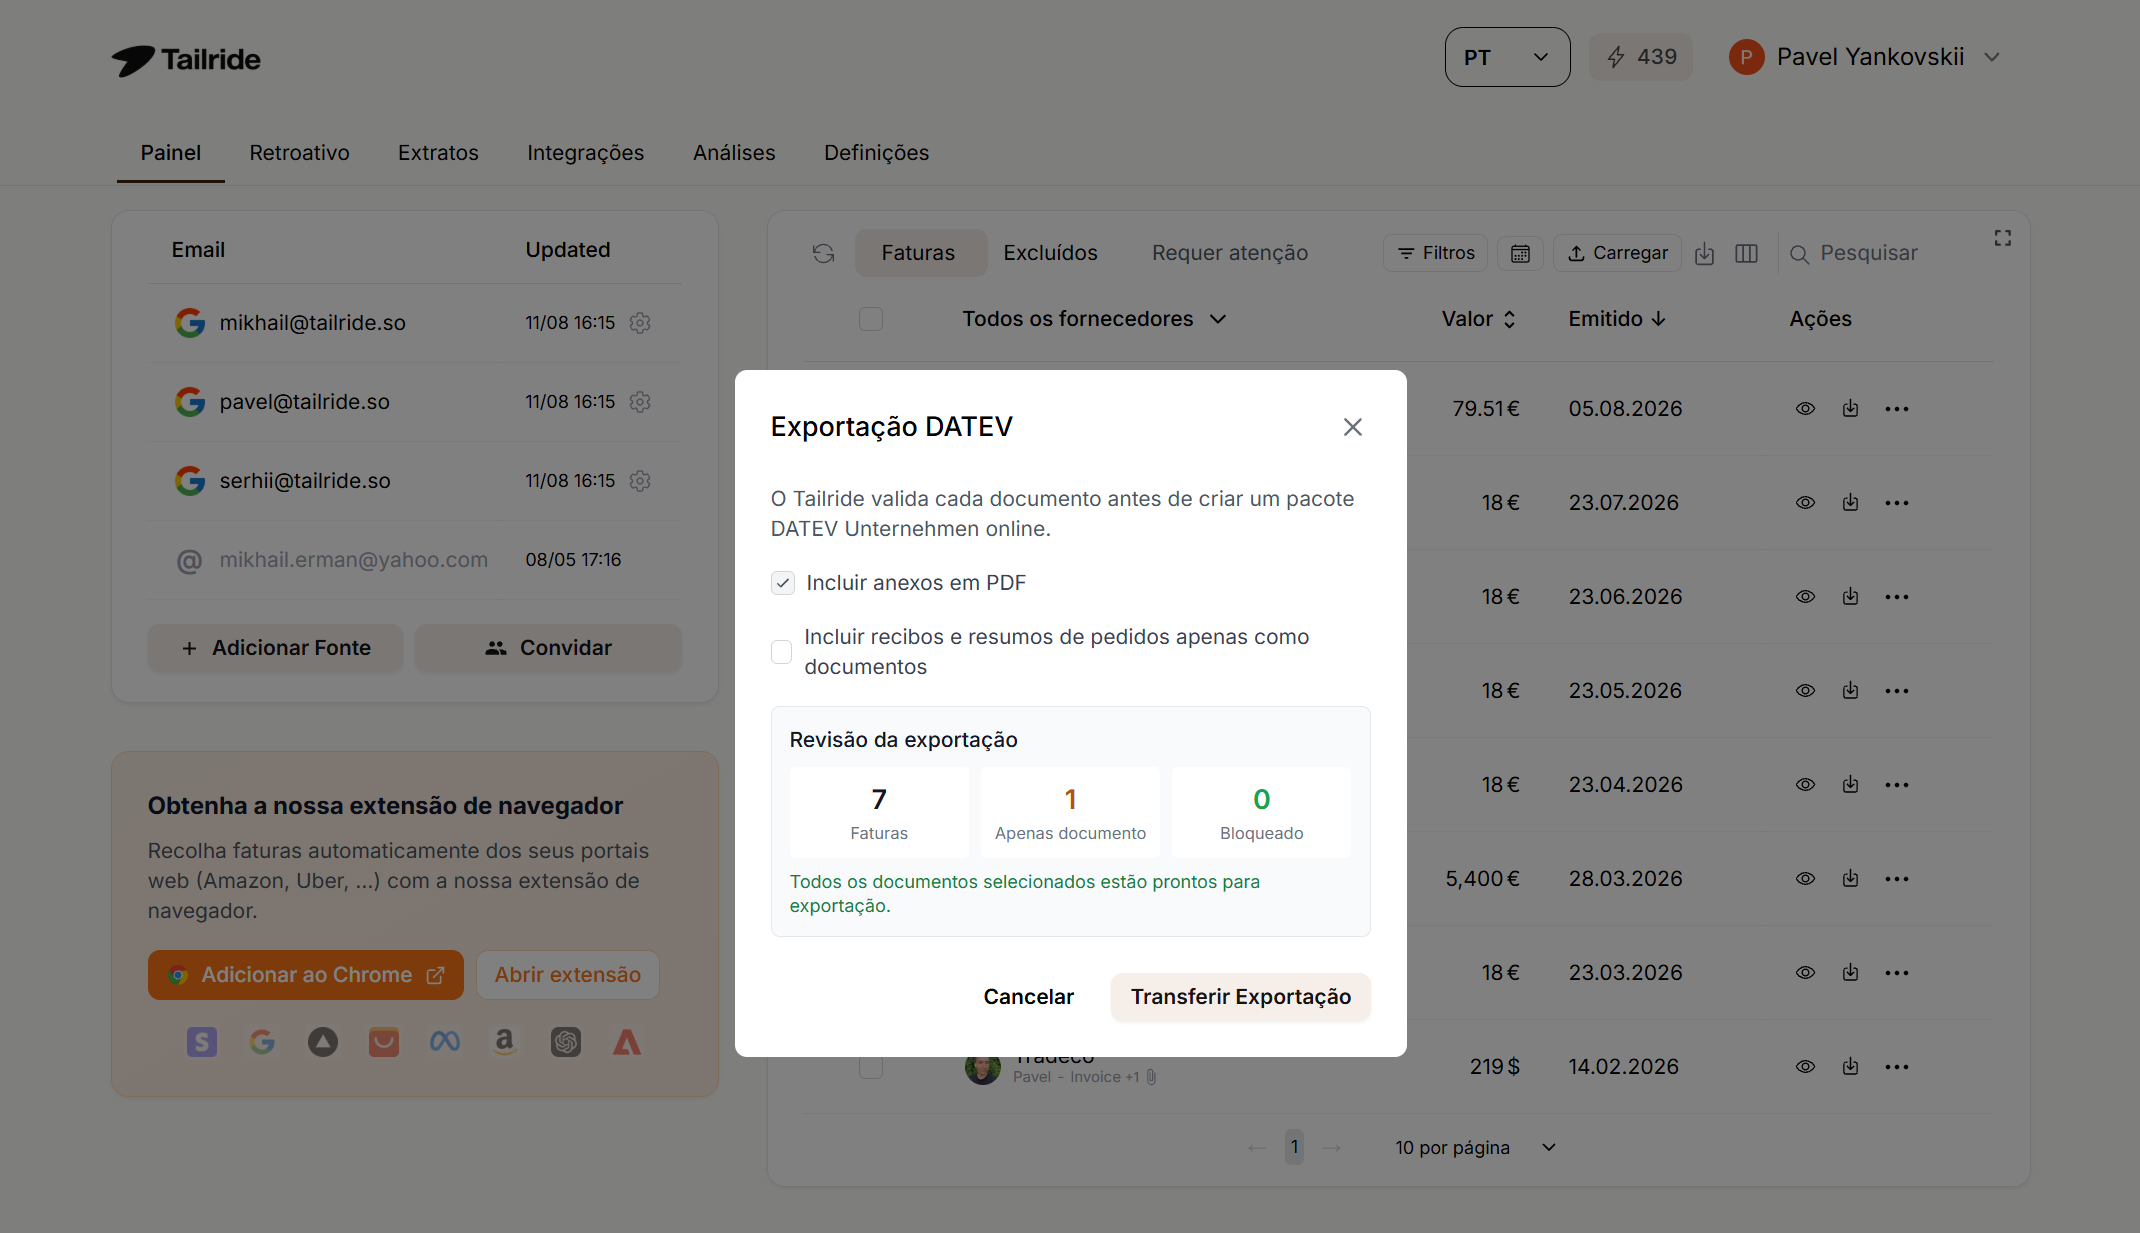Click the Carregar upload button
Screen dimensions: 2140x1233
(x=1617, y=253)
